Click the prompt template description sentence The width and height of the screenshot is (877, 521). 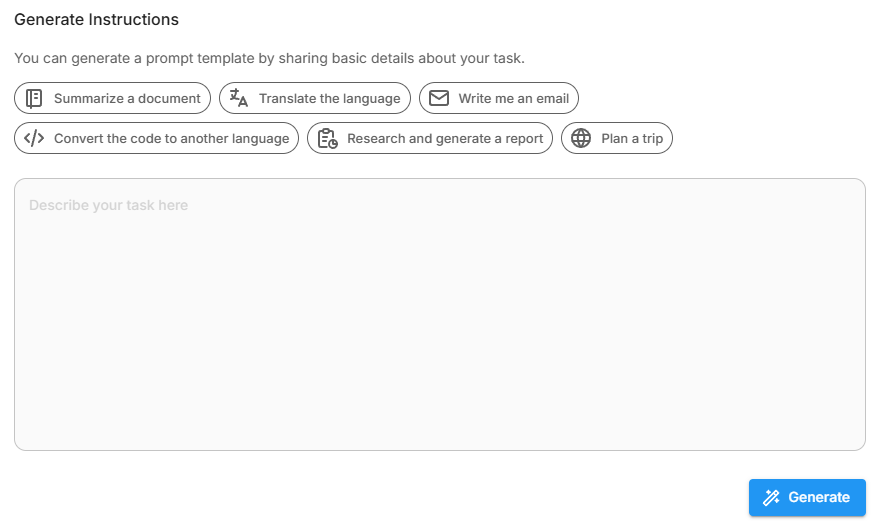coord(269,58)
